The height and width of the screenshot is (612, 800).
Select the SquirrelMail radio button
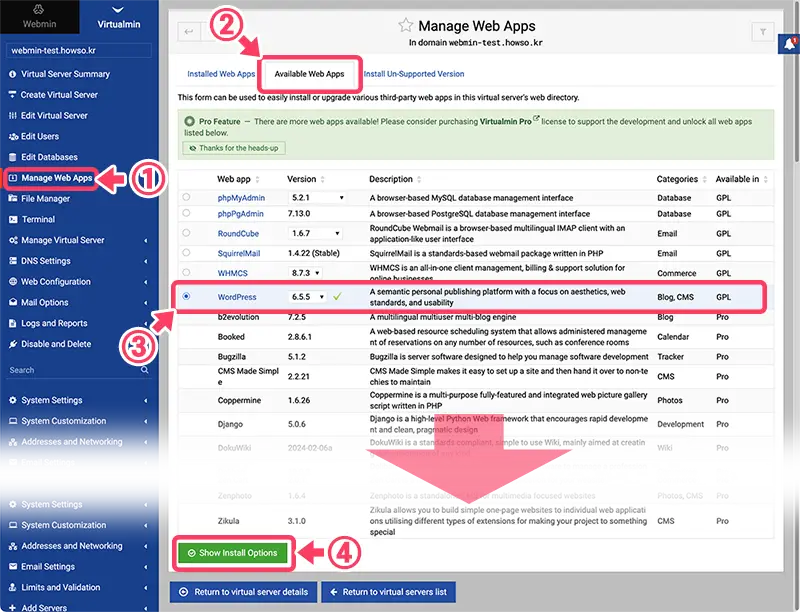coord(186,252)
